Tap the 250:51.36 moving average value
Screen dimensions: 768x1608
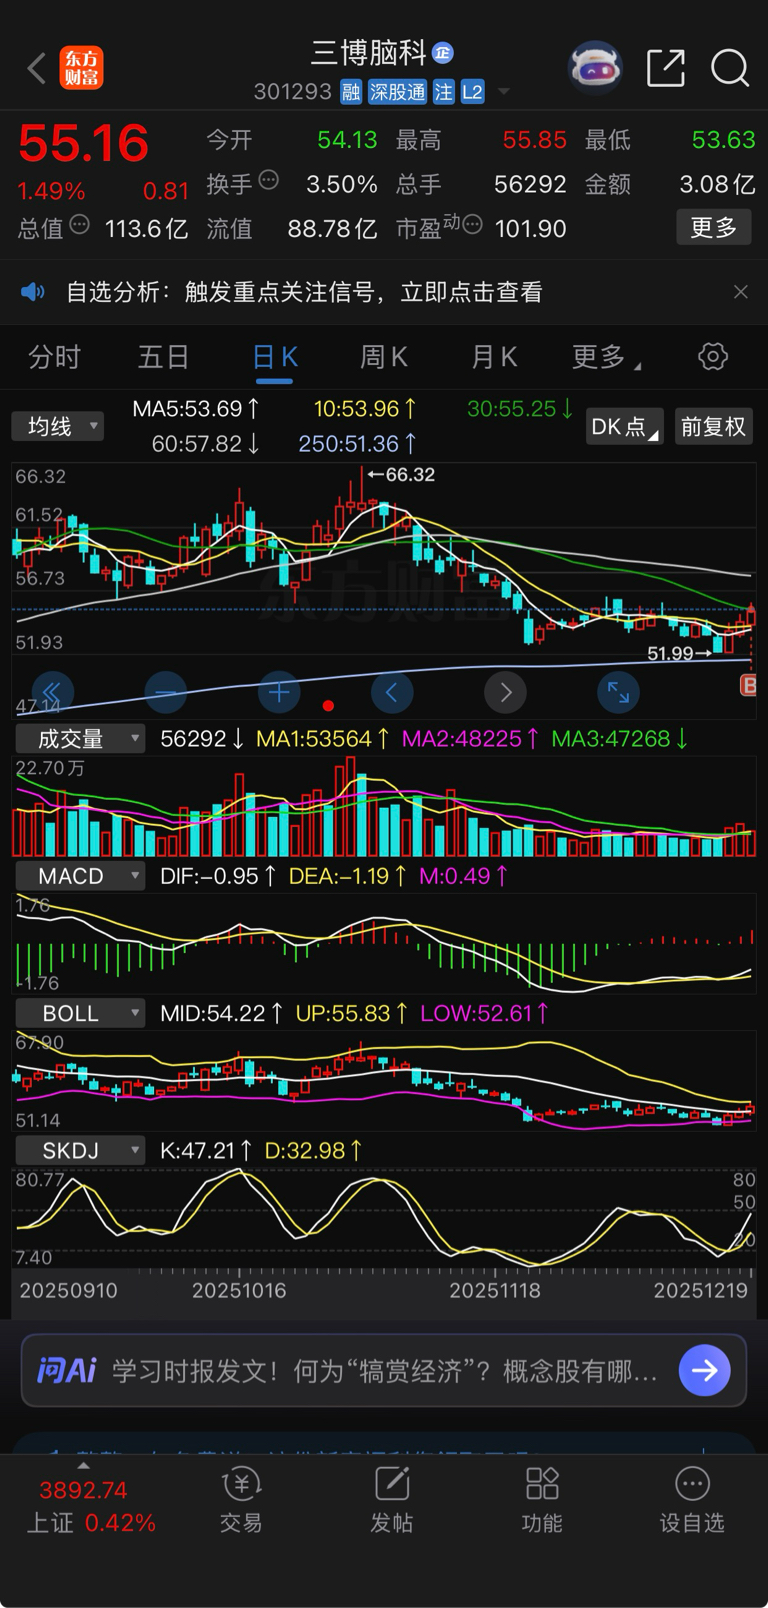[x=357, y=443]
